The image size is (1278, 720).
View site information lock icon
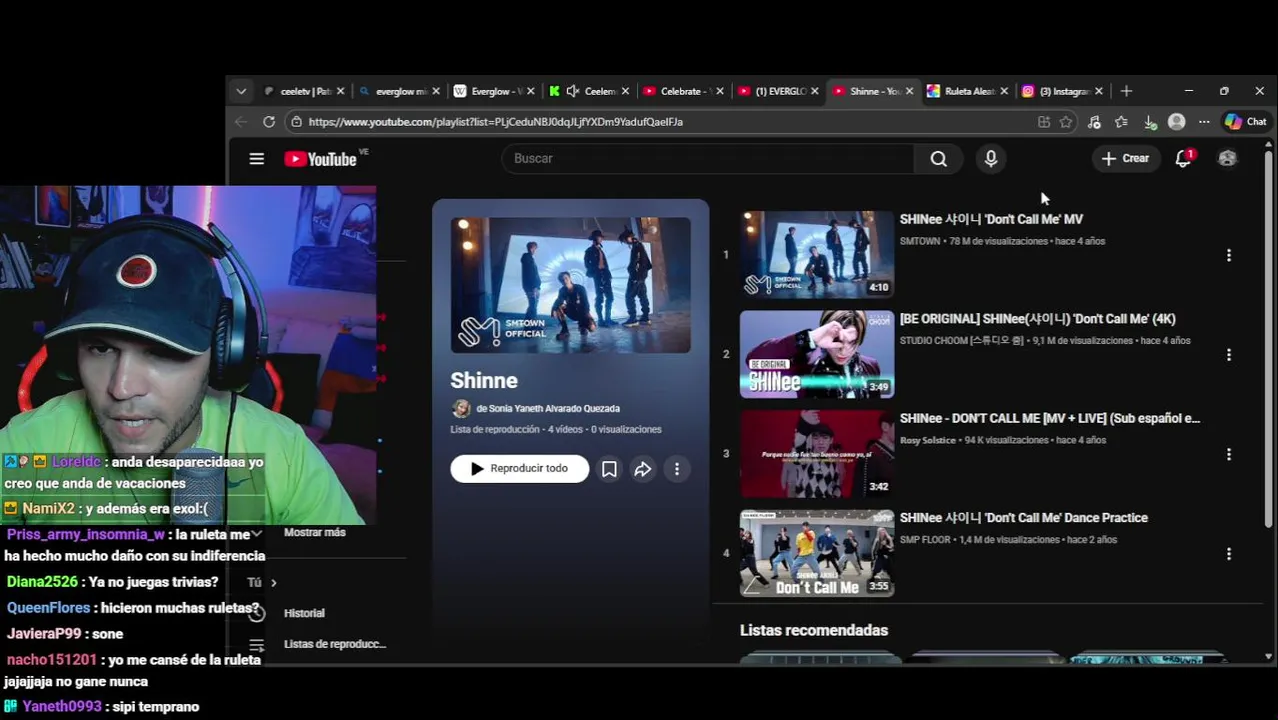(x=295, y=121)
